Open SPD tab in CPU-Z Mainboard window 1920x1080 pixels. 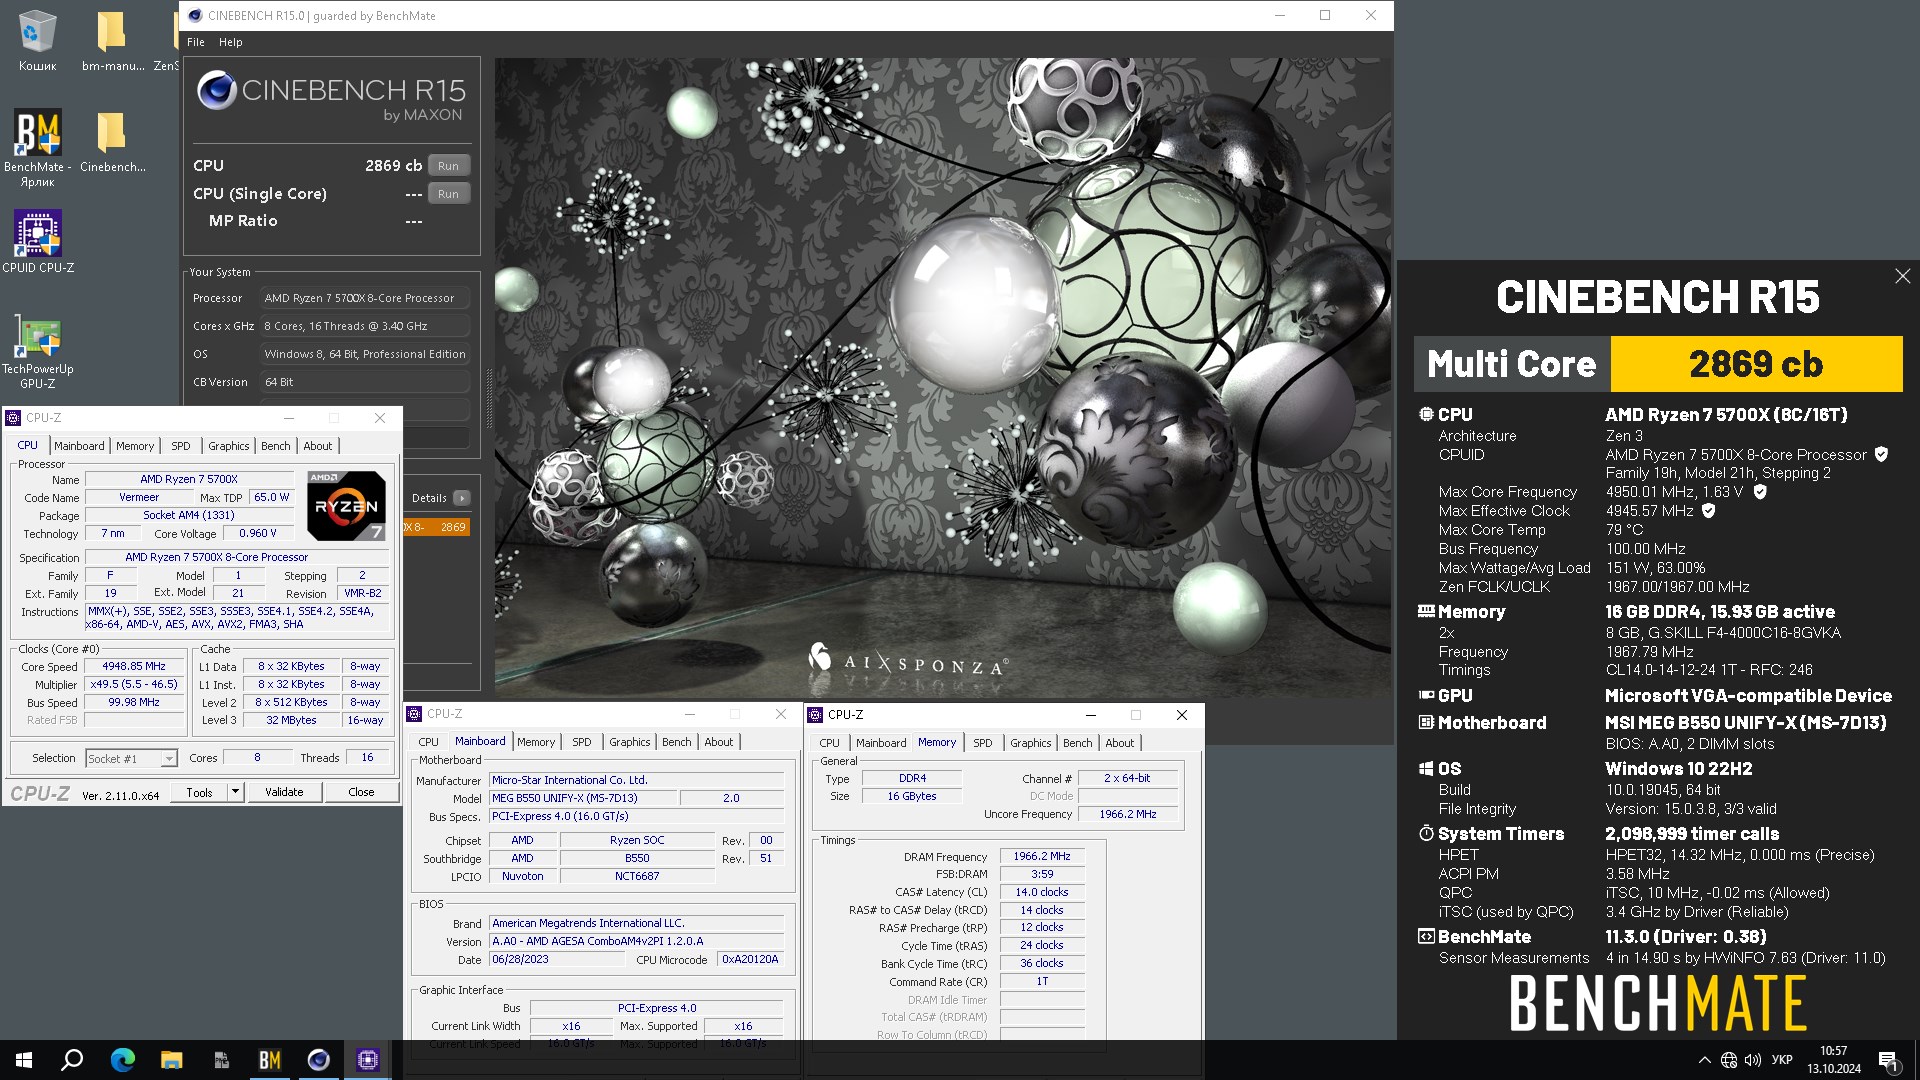582,742
